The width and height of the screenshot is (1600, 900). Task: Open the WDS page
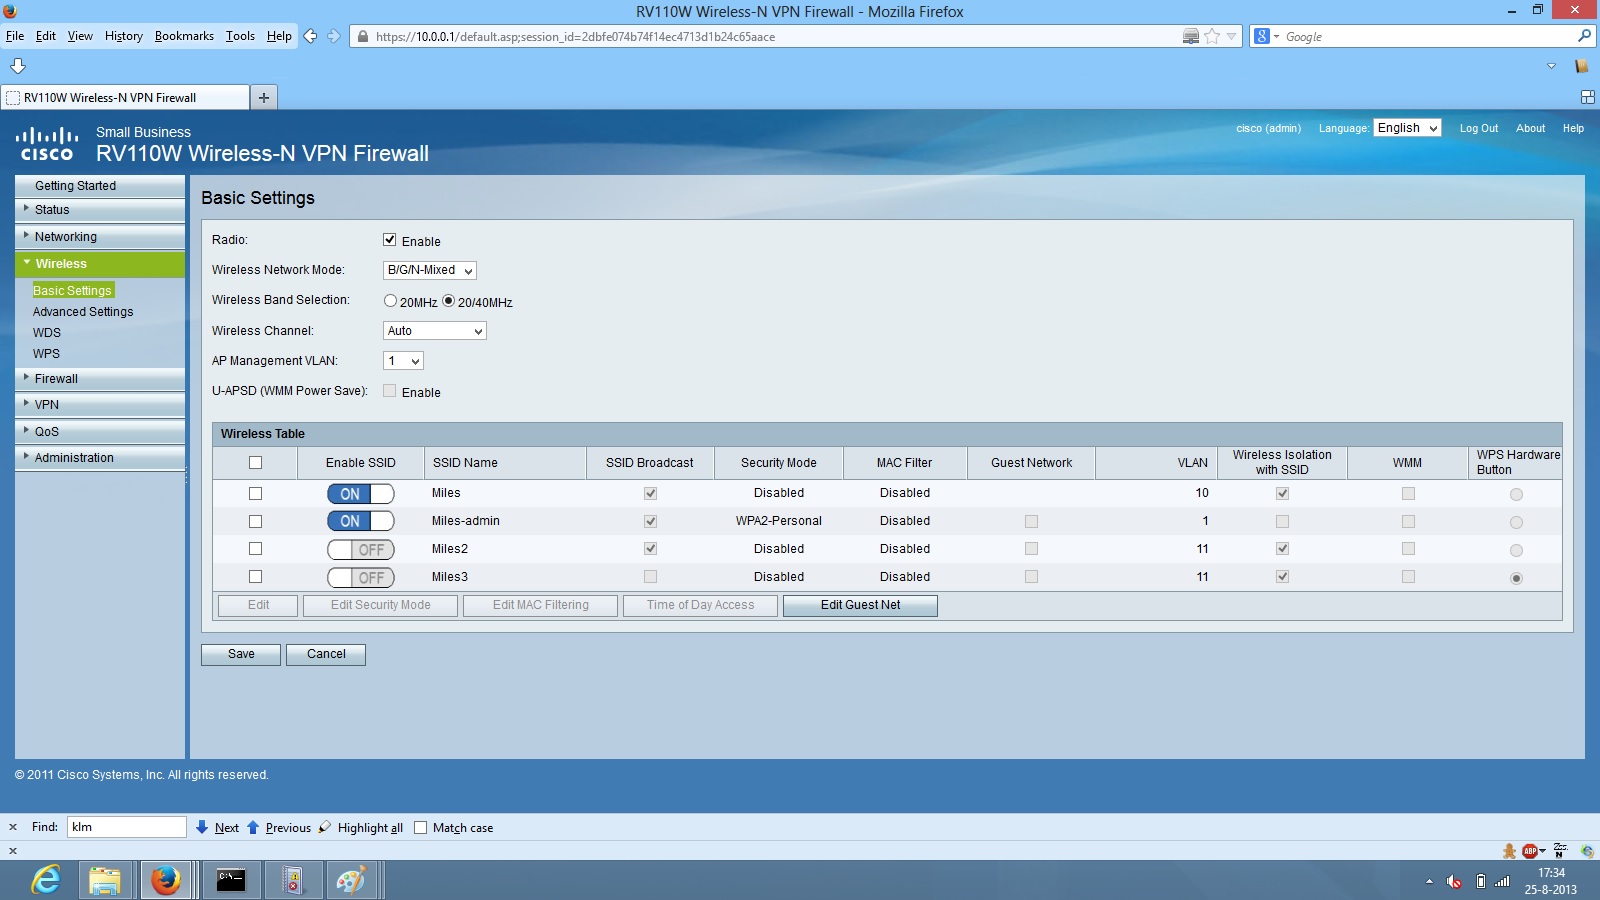click(x=47, y=333)
